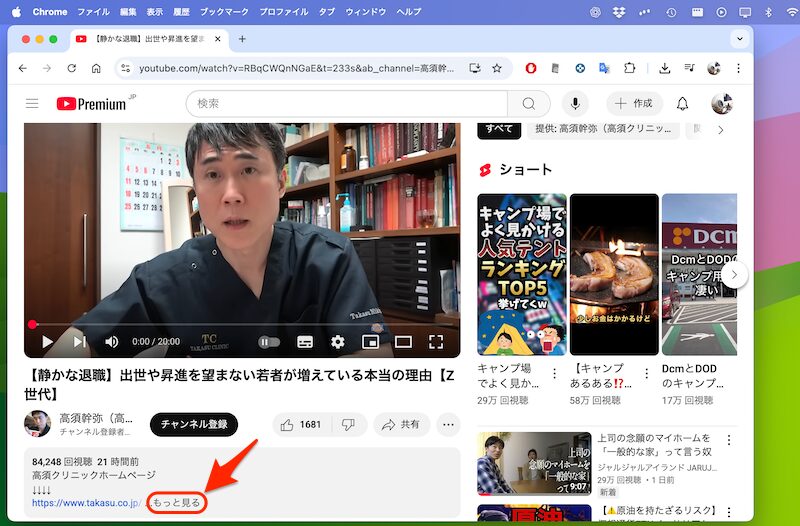The width and height of the screenshot is (800, 526).
Task: Enter fullscreen mode
Action: (436, 342)
